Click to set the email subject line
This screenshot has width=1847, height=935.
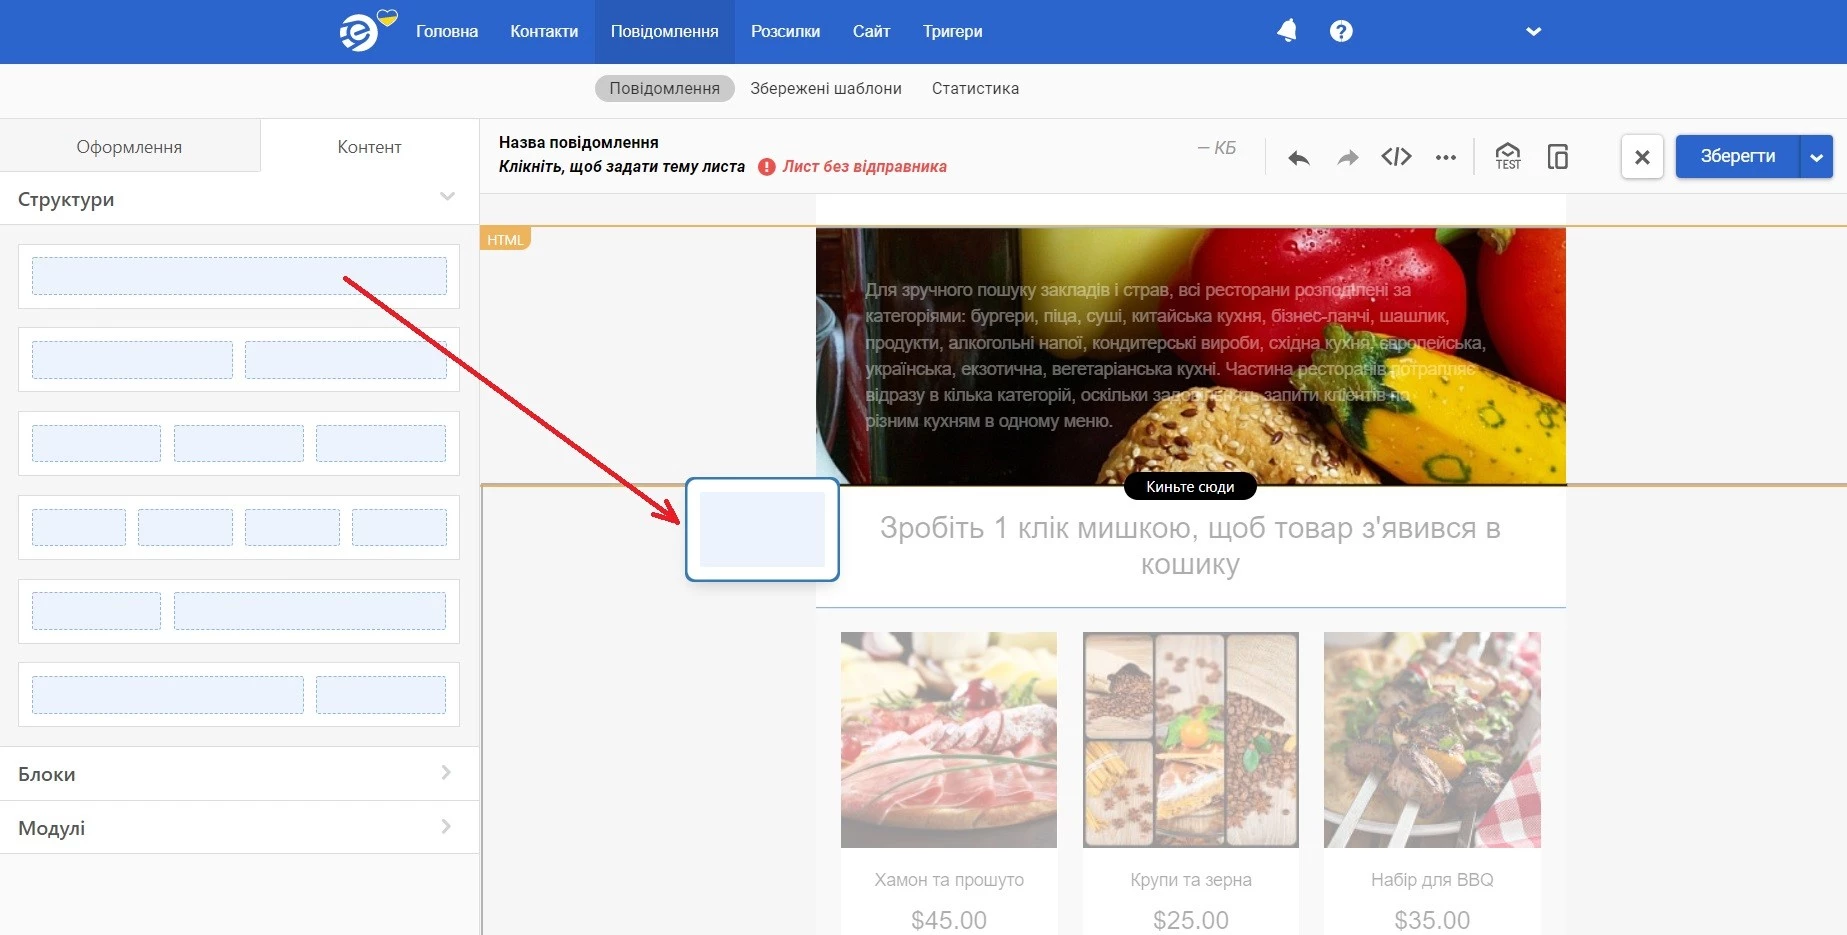tap(622, 167)
